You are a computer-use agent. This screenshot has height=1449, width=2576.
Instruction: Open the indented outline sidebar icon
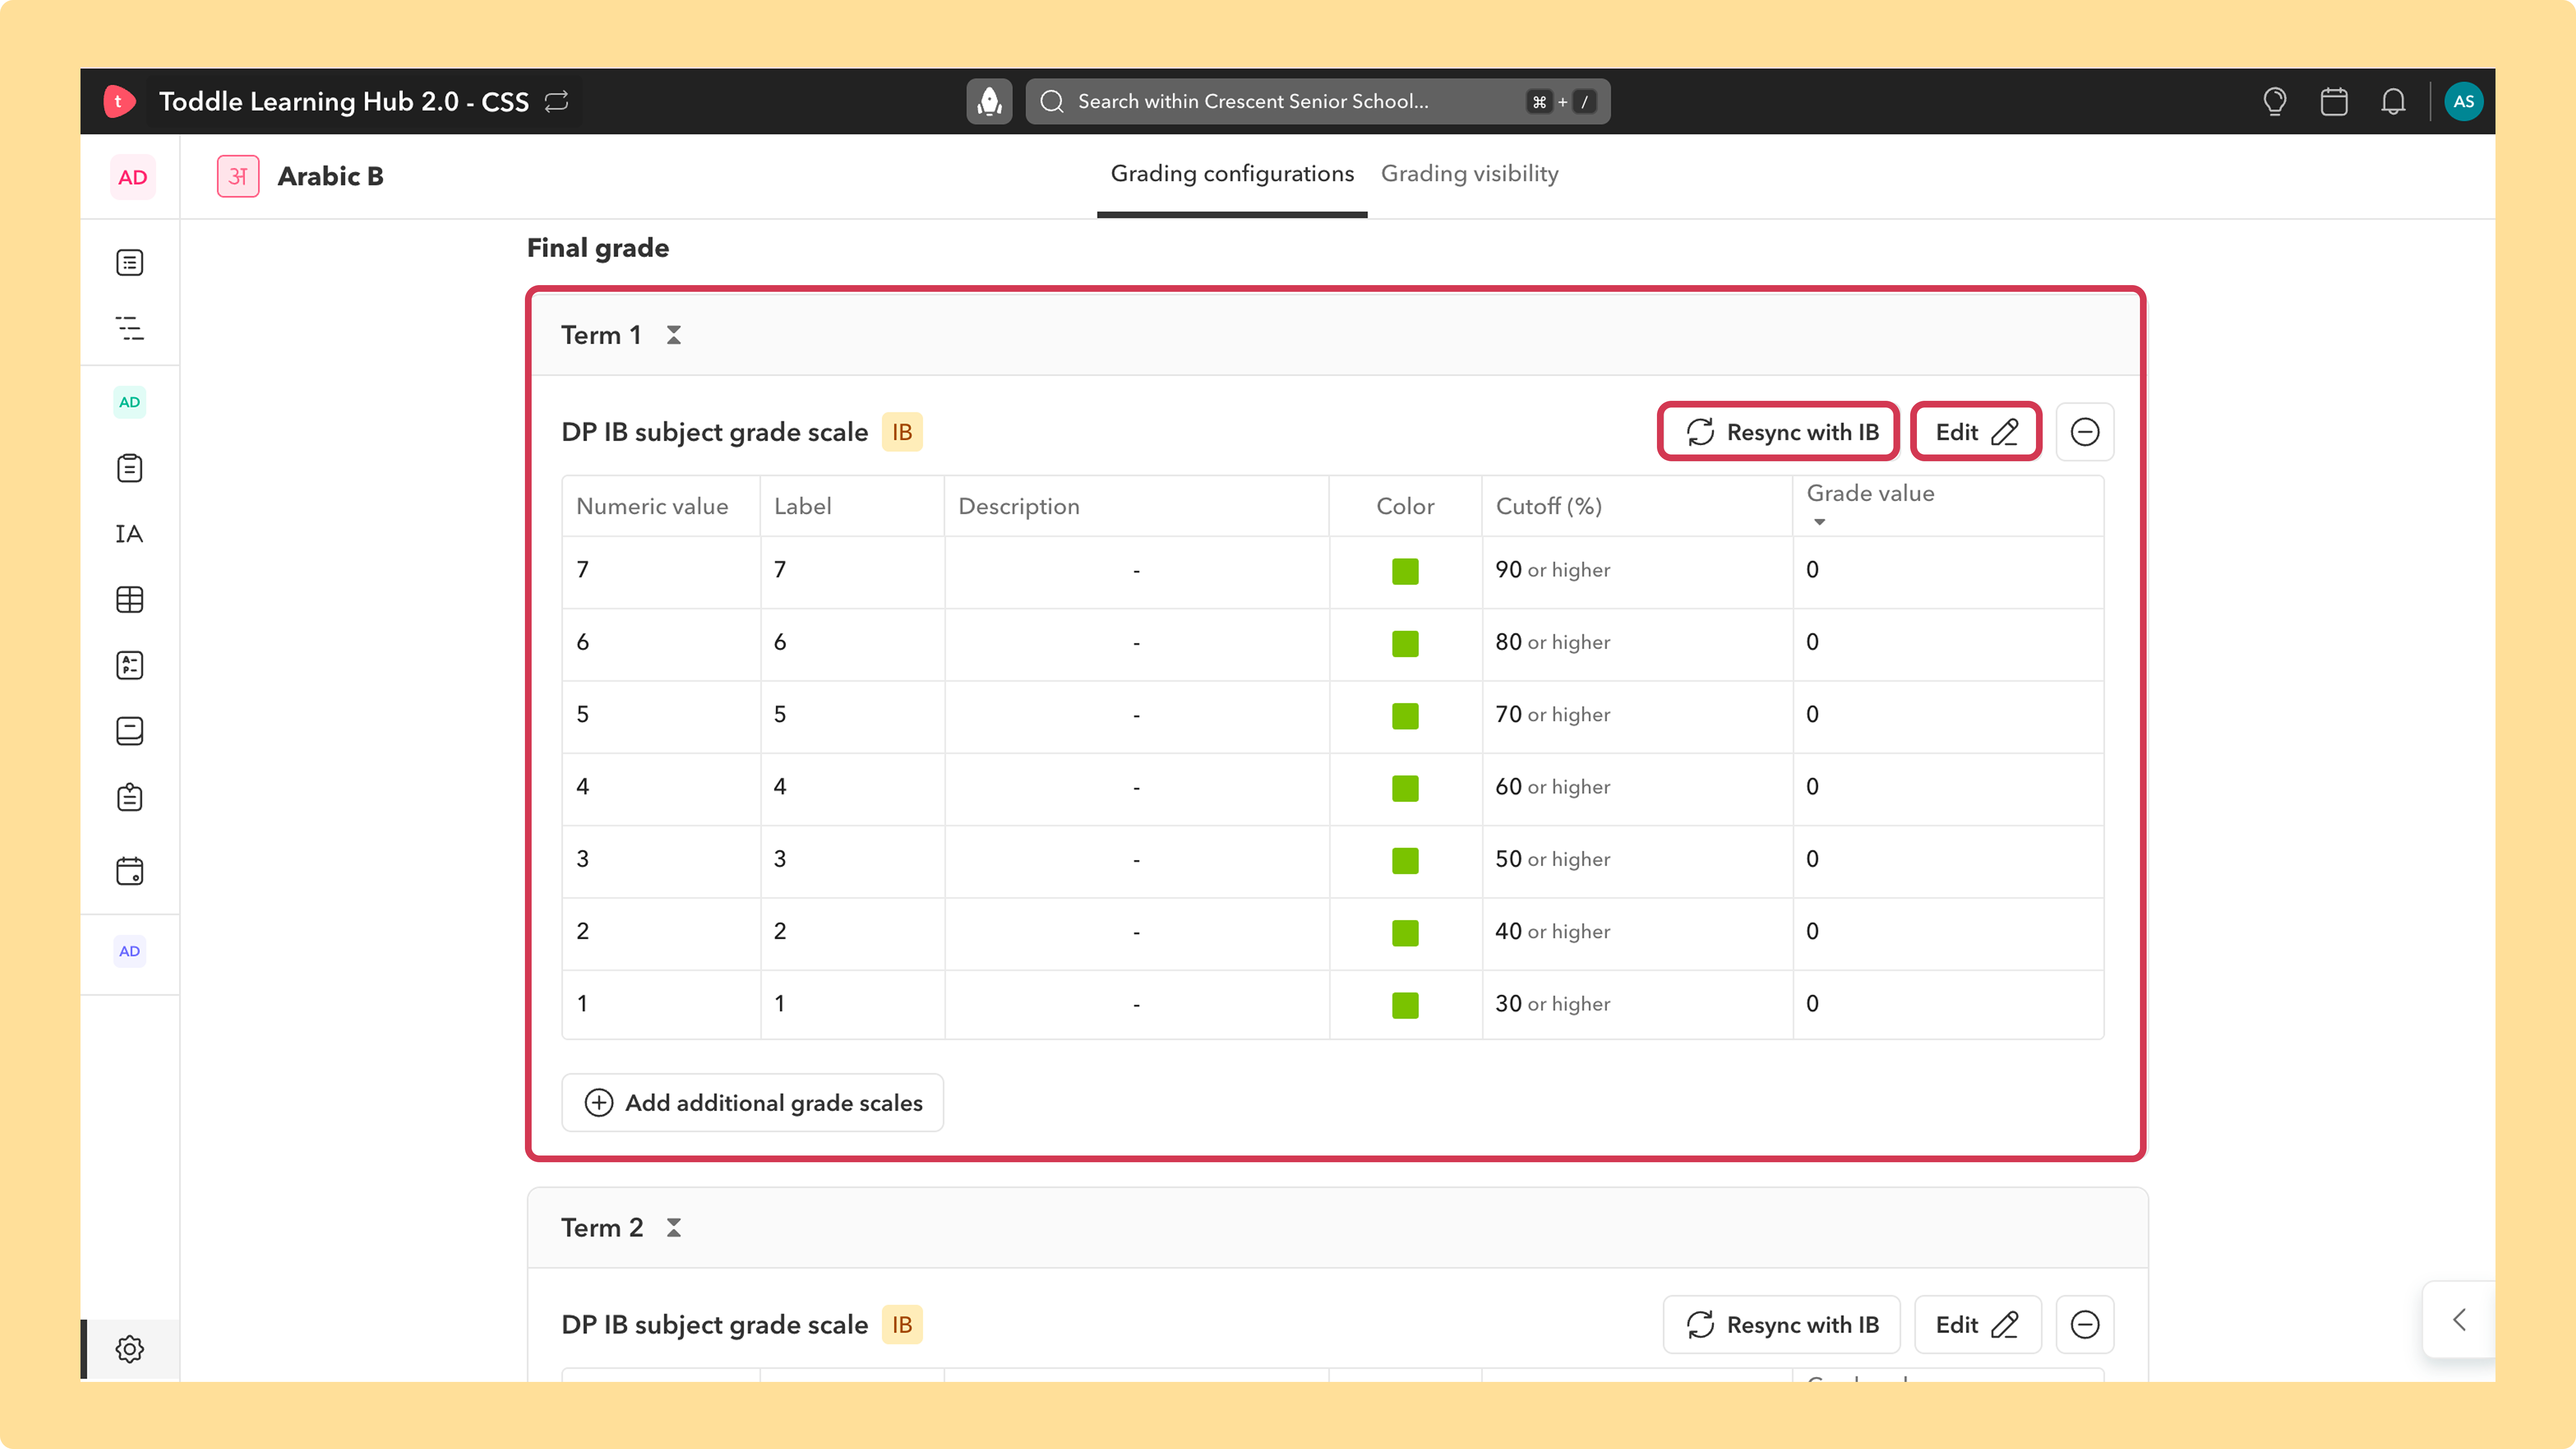click(130, 328)
